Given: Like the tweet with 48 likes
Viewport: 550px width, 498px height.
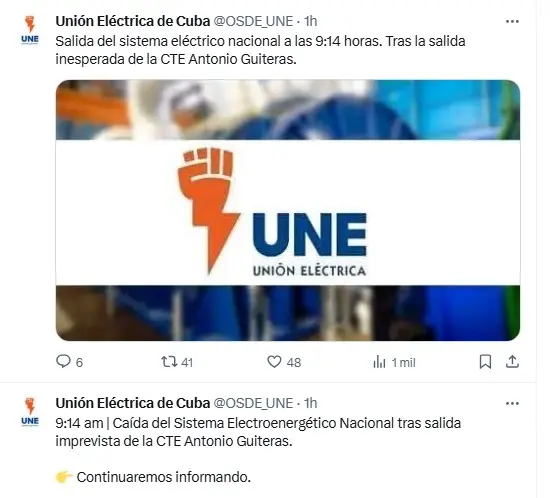Looking at the screenshot, I should pos(284,362).
